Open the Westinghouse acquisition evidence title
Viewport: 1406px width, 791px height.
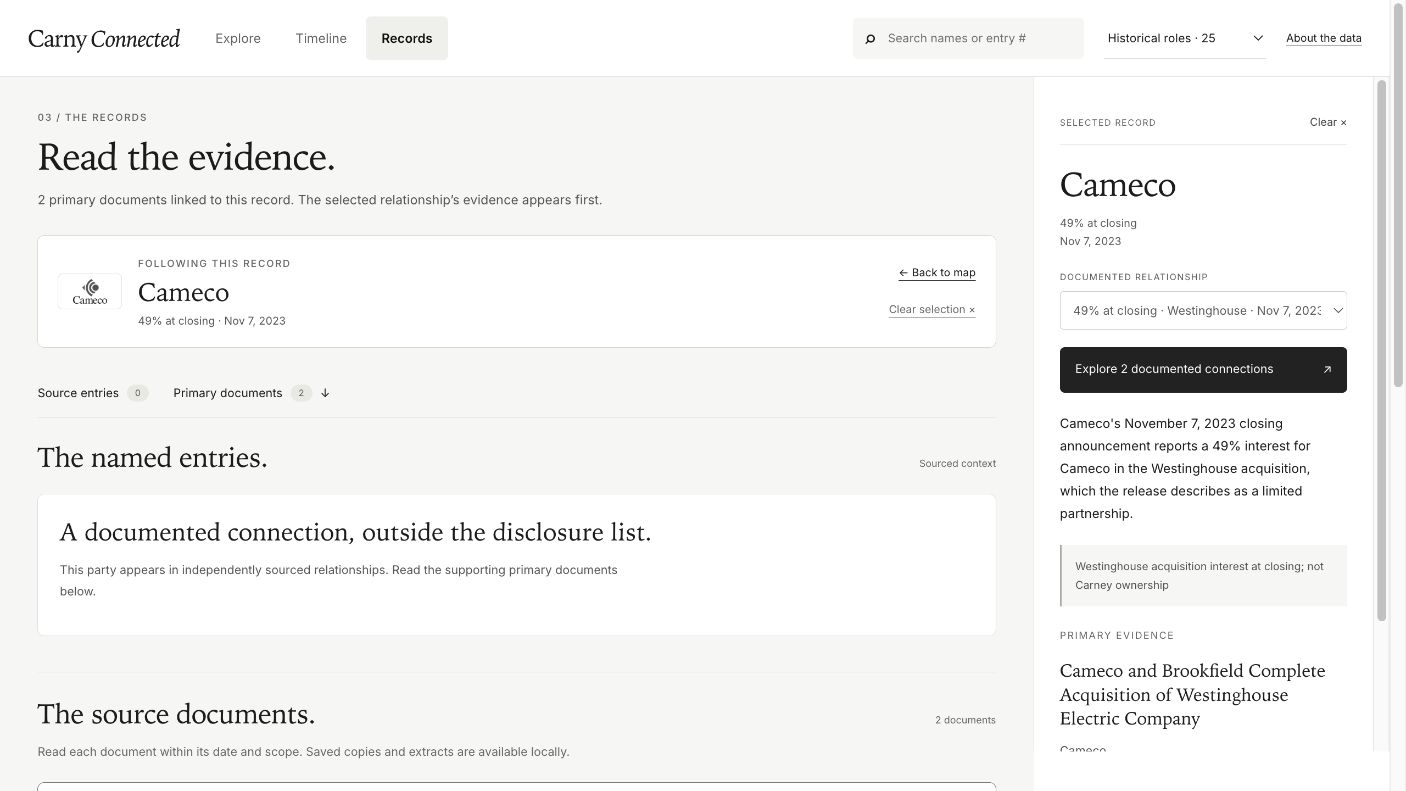pyautogui.click(x=1192, y=695)
